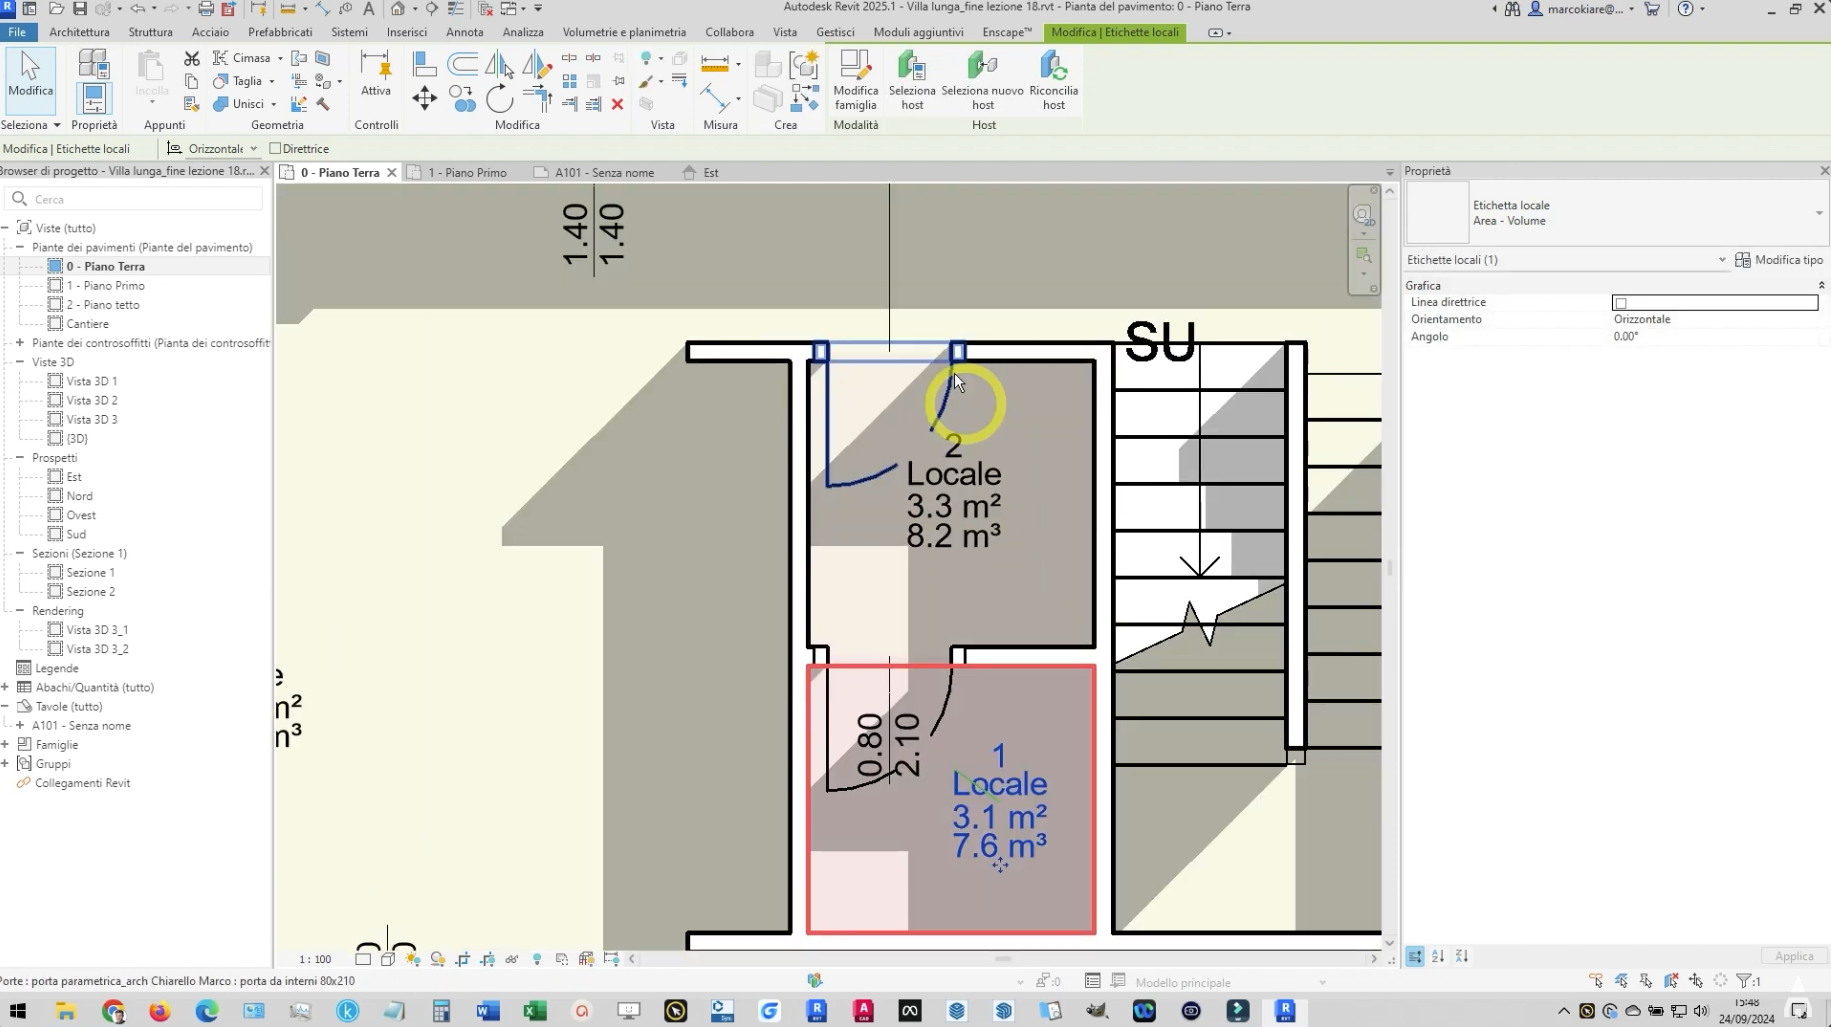Click the Modifica tipo button

[x=1779, y=260]
